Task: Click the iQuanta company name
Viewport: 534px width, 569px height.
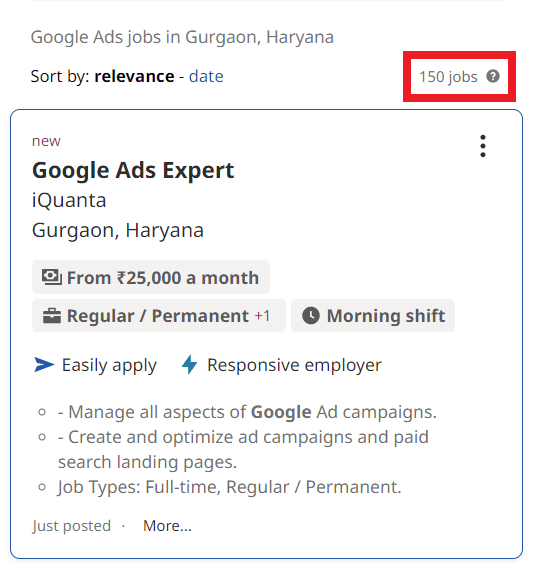Action: tap(69, 200)
